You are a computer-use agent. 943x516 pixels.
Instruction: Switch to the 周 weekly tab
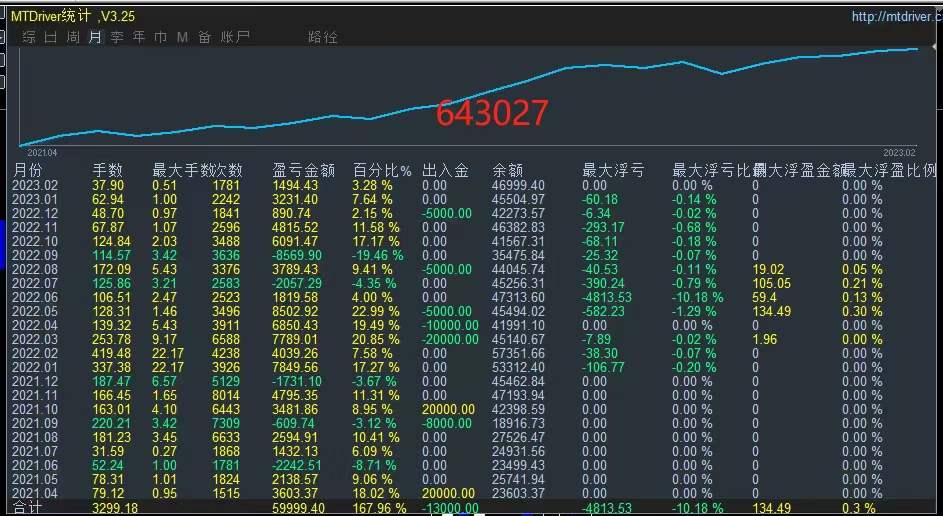point(73,37)
